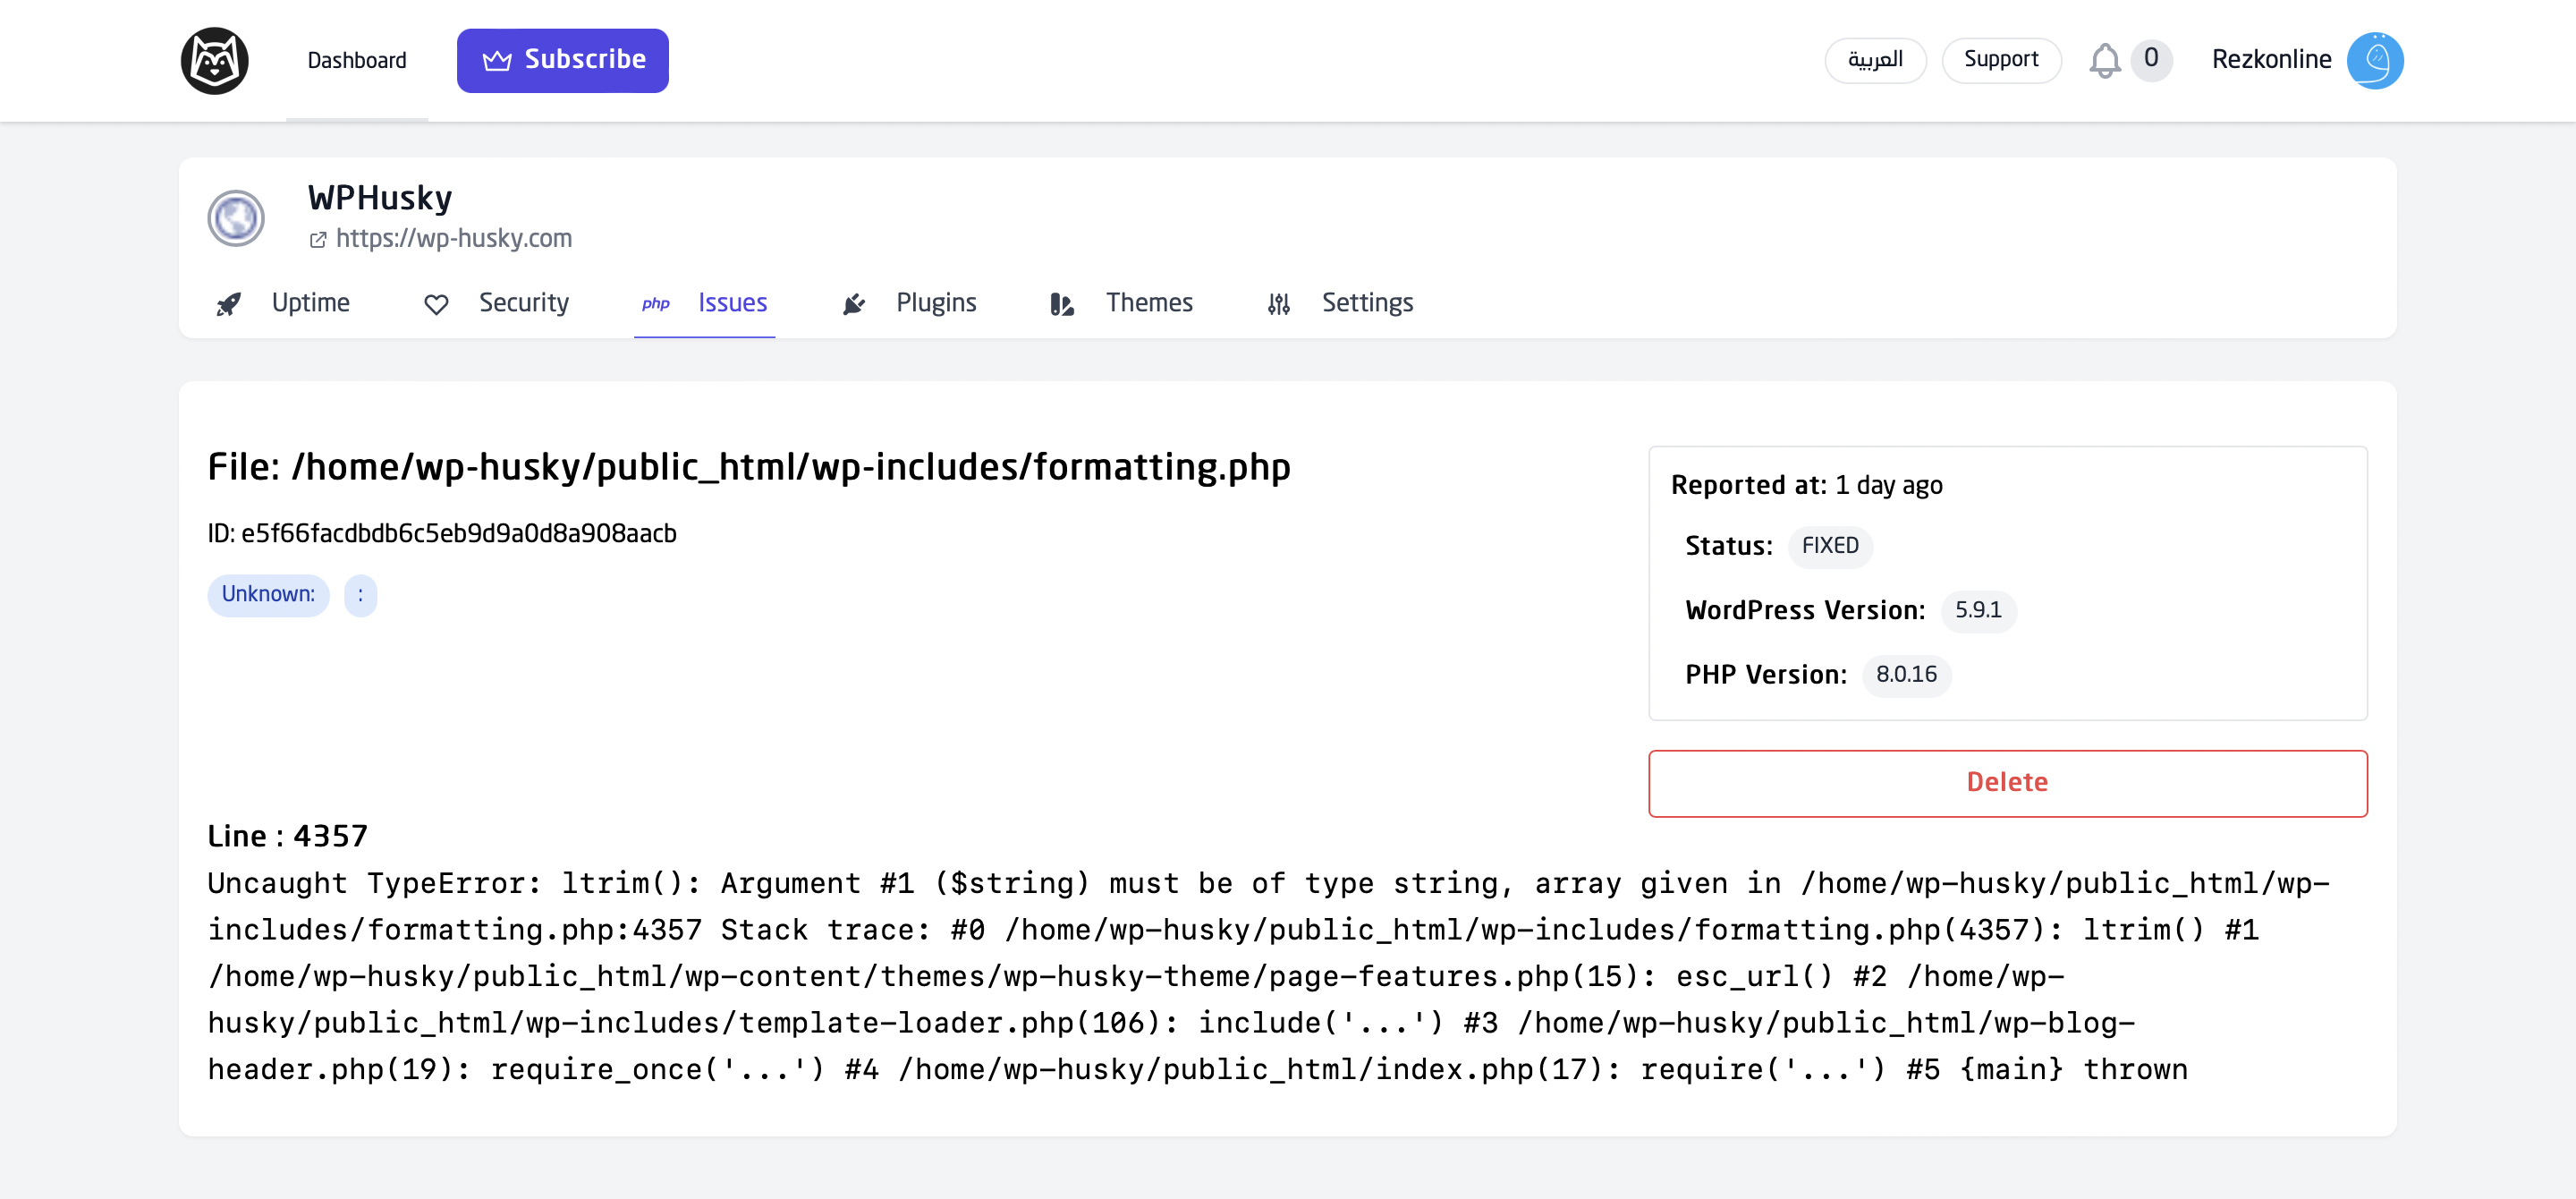
Task: Click the Uptime rocket icon
Action: tap(229, 304)
